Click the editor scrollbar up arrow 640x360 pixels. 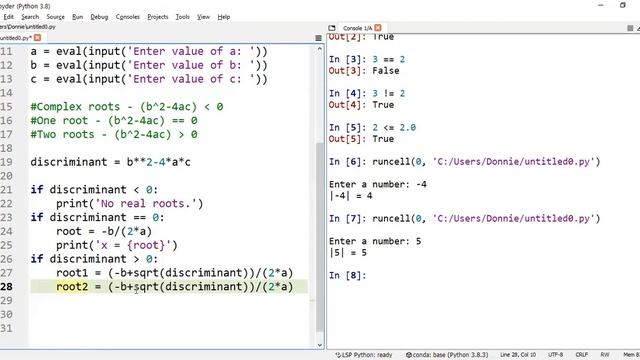[320, 49]
